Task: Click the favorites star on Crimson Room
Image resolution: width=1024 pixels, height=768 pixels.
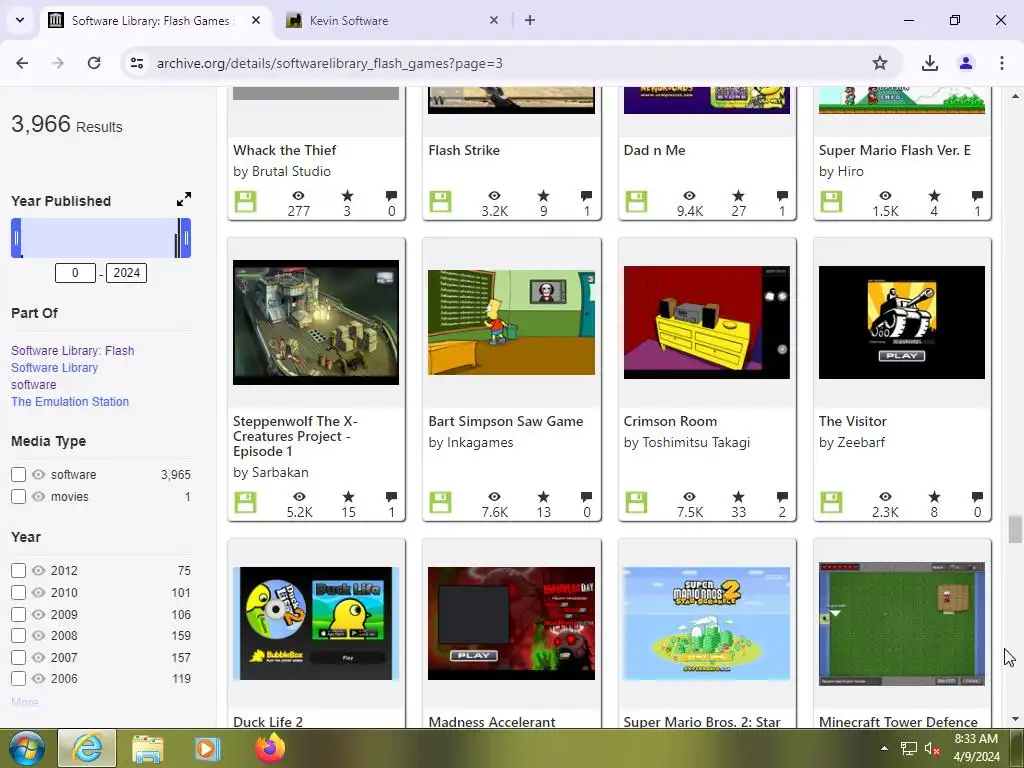Action: pos(738,497)
